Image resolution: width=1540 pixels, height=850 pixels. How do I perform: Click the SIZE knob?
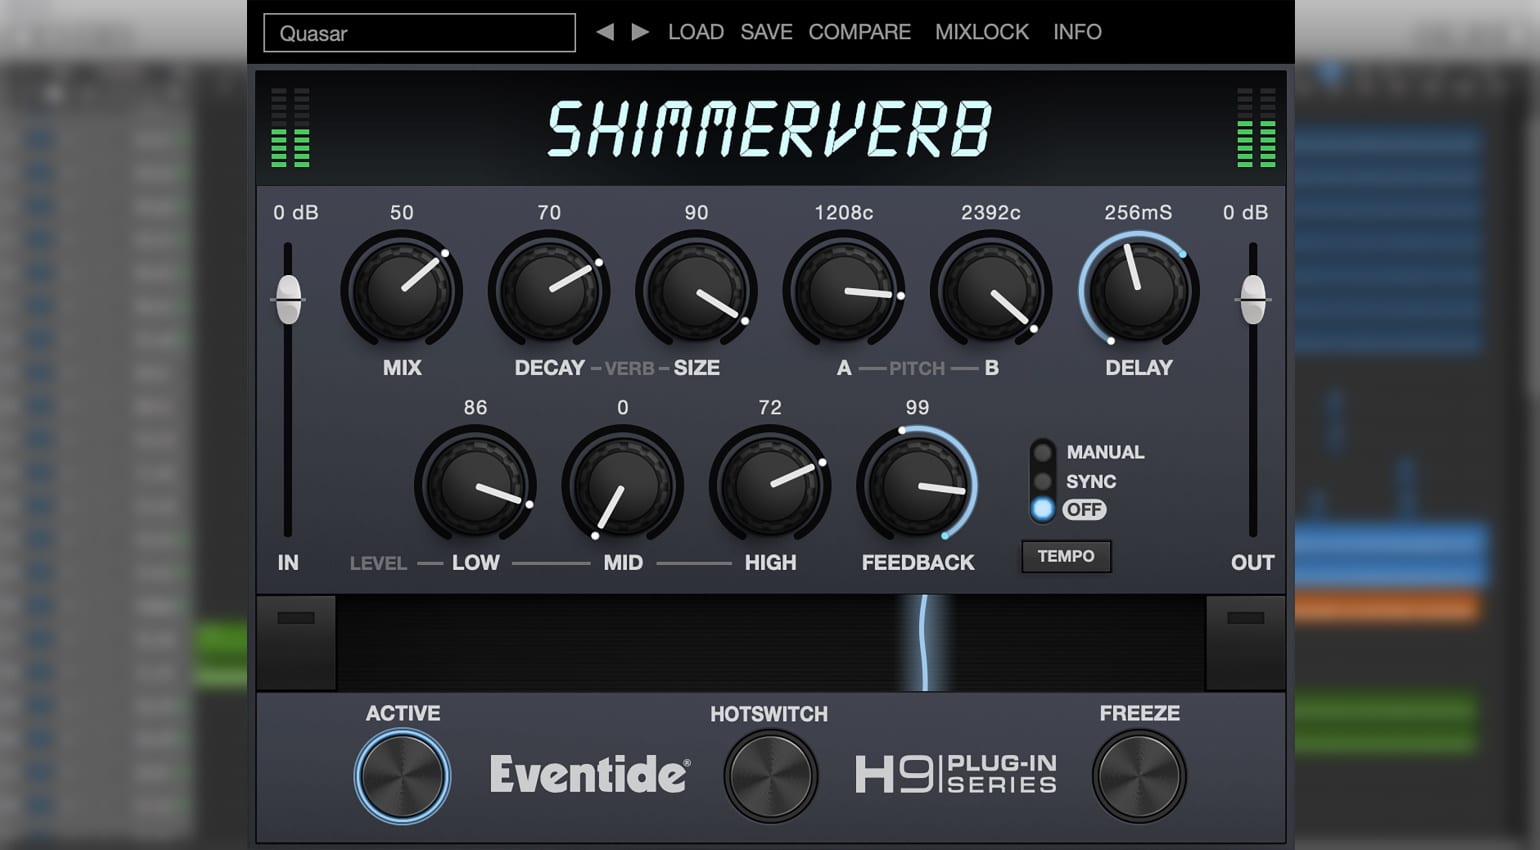coord(696,290)
